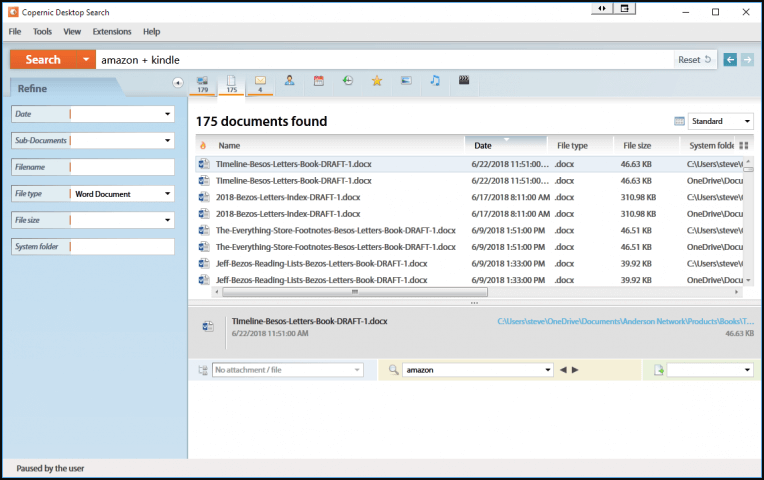This screenshot has height=480, width=764.
Task: Open the amazon keyword dropdown
Action: [x=548, y=370]
